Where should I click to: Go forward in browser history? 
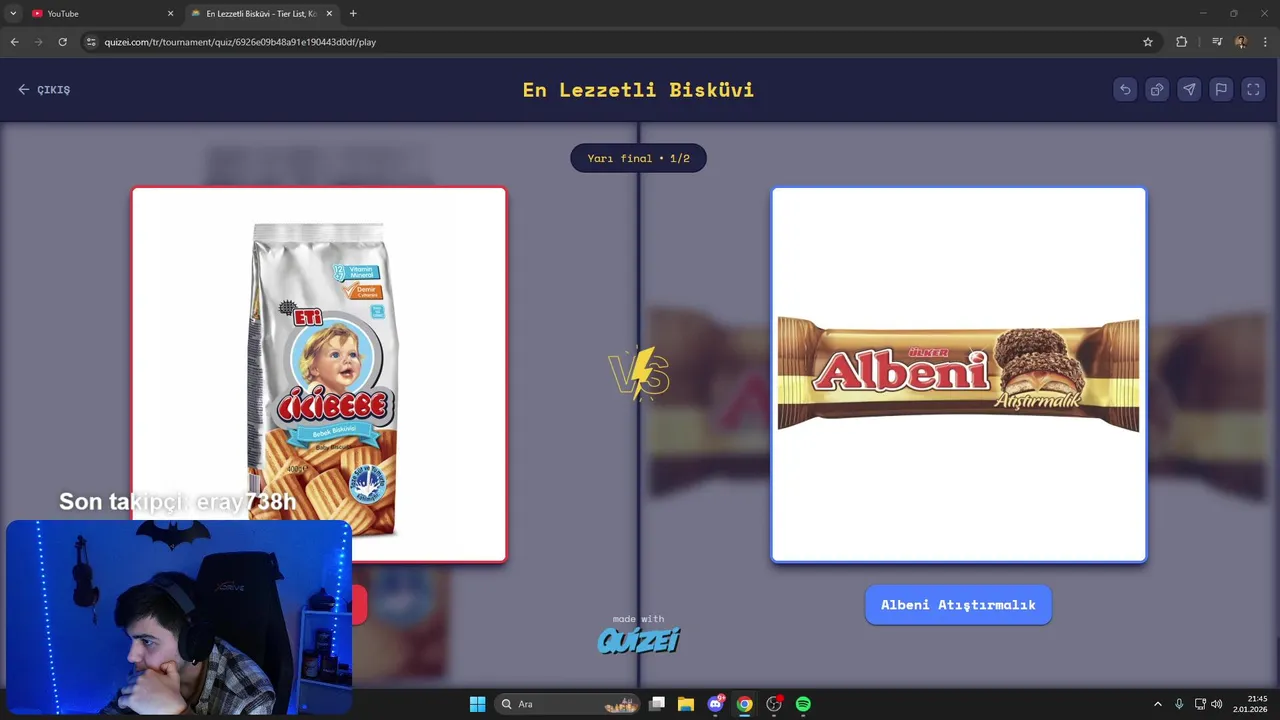38,42
